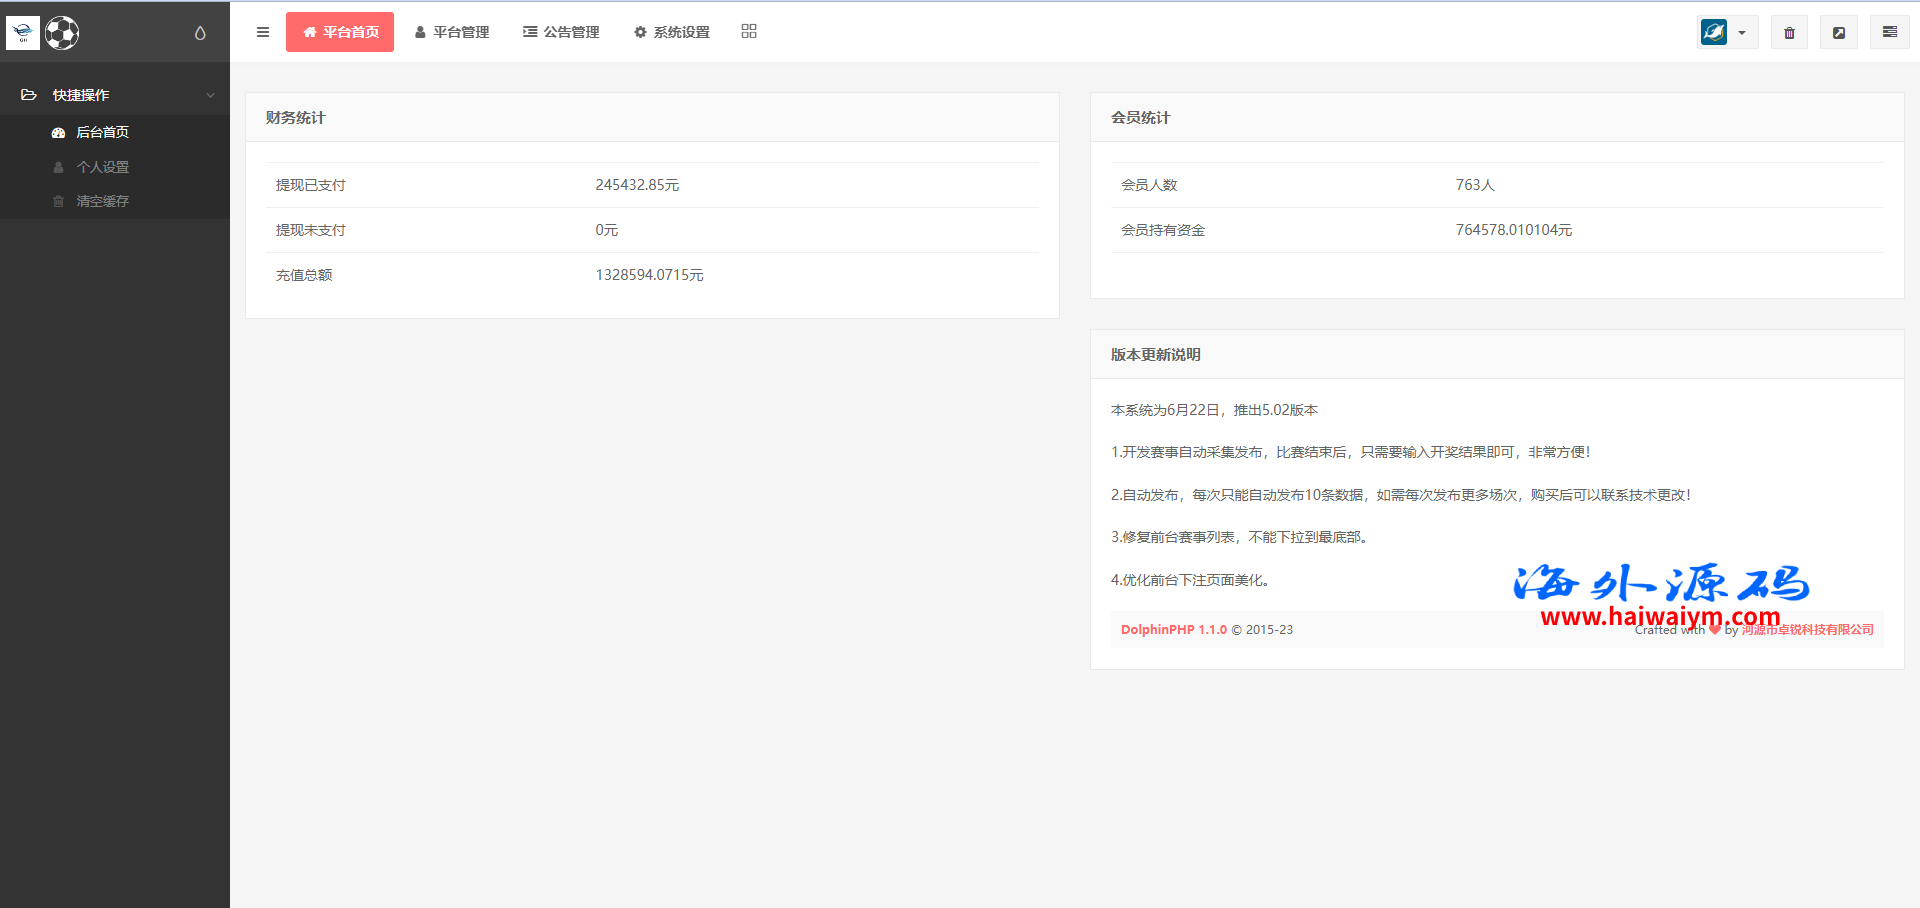
Task: Click 清空缓存 in the sidebar
Action: pos(102,201)
